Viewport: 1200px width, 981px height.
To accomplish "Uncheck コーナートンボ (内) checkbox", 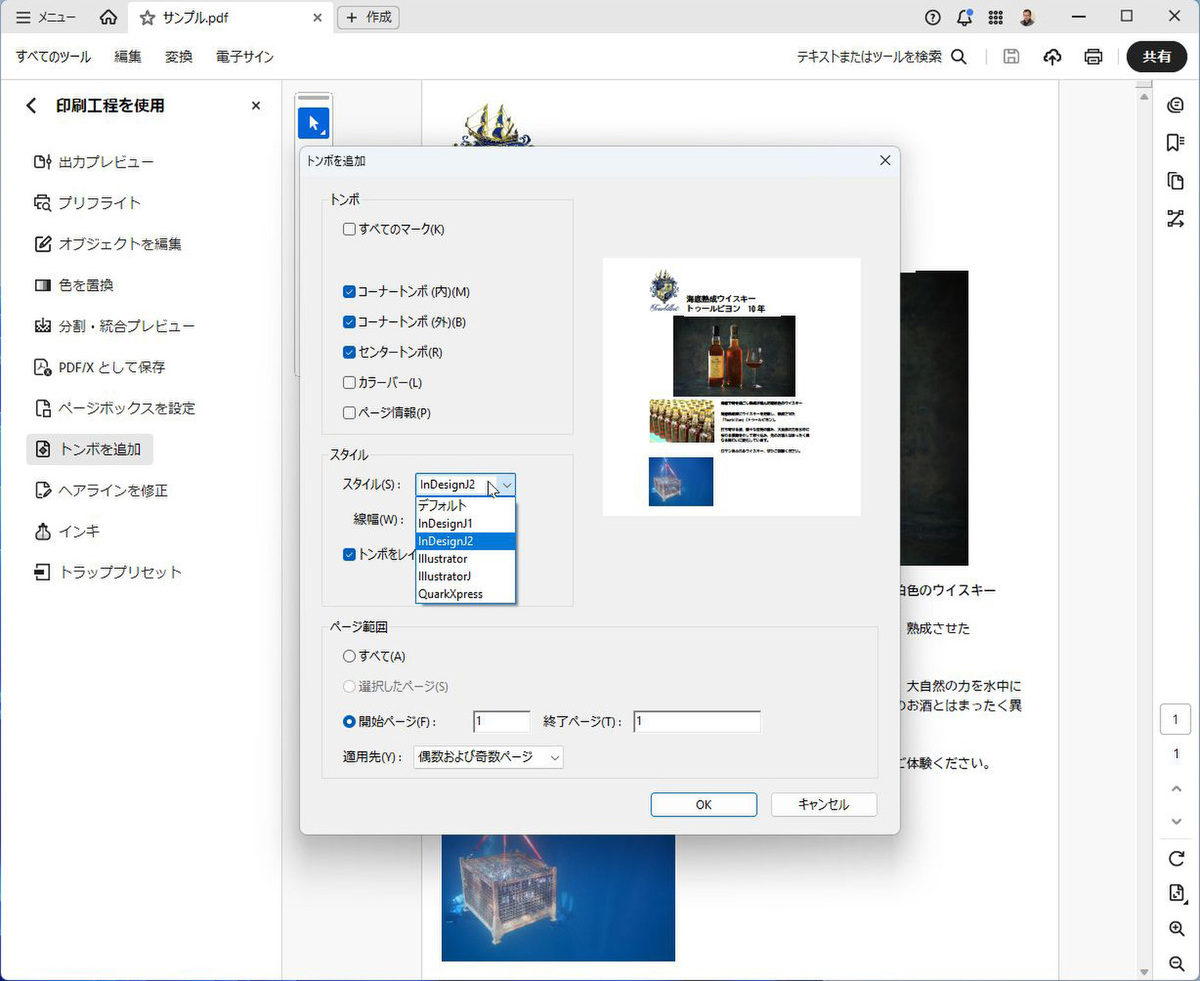I will tap(349, 292).
